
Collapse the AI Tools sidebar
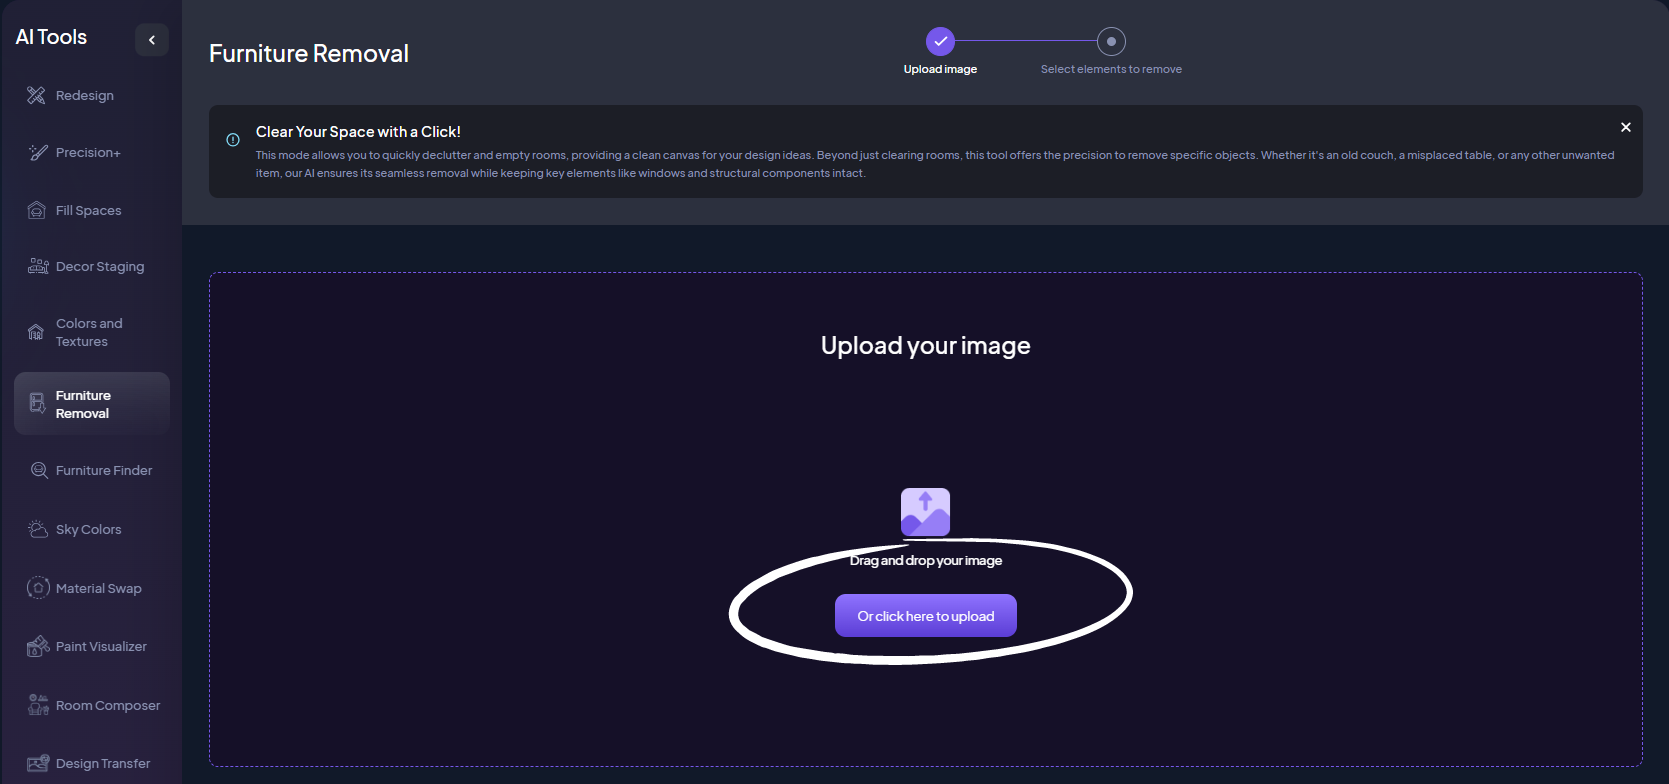click(152, 40)
